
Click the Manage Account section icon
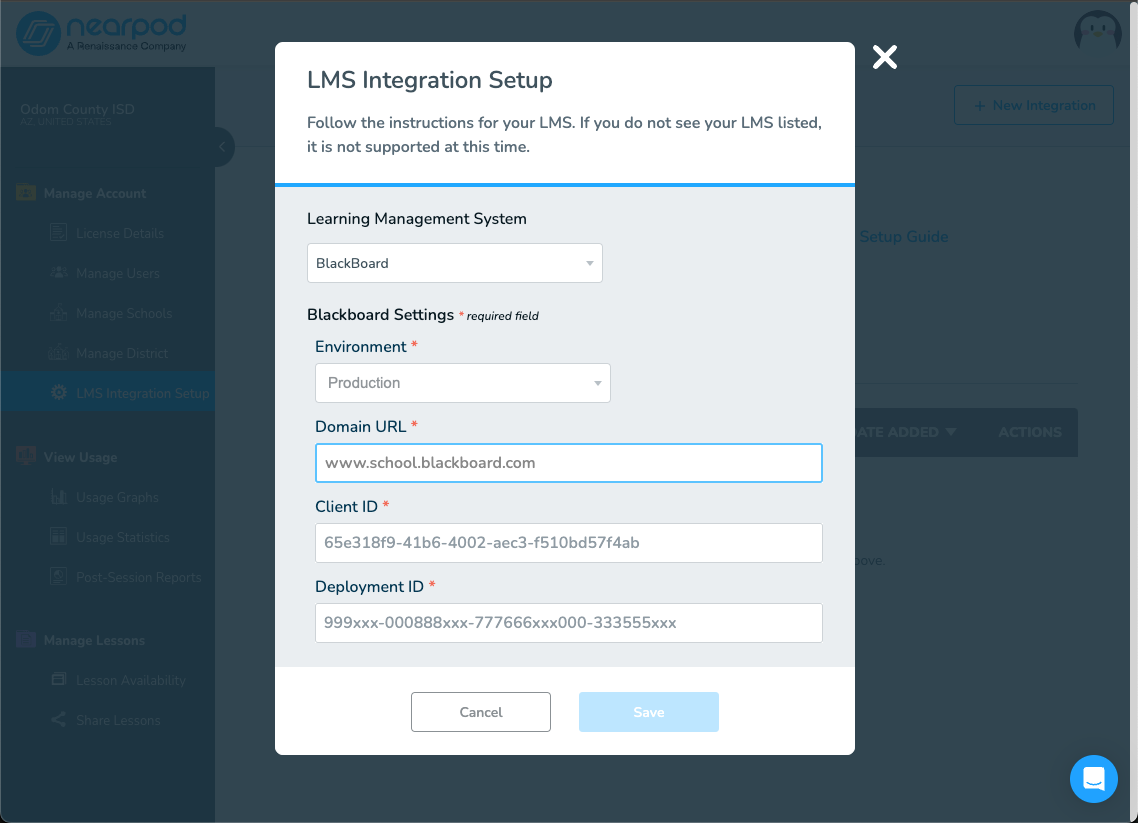(x=26, y=192)
